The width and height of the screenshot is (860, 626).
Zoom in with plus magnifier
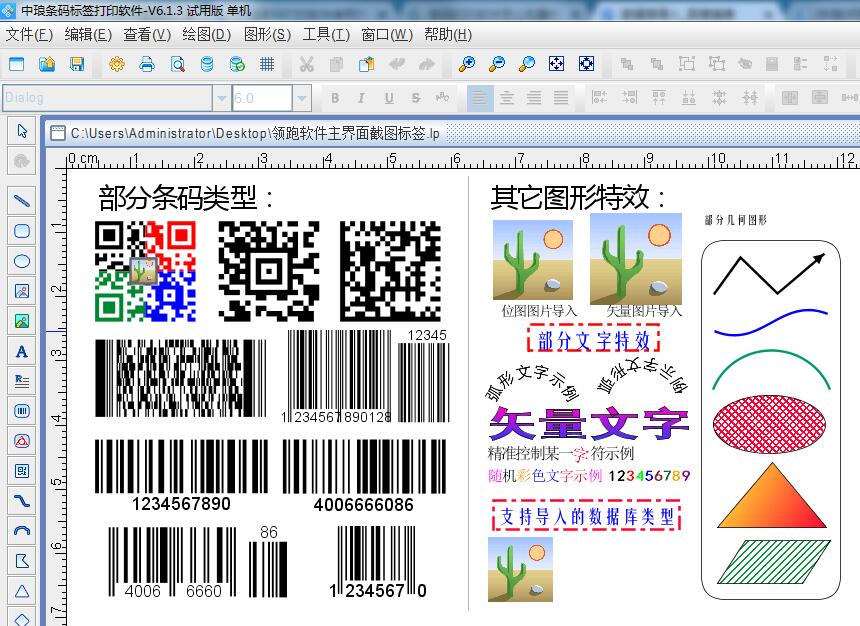[x=467, y=64]
